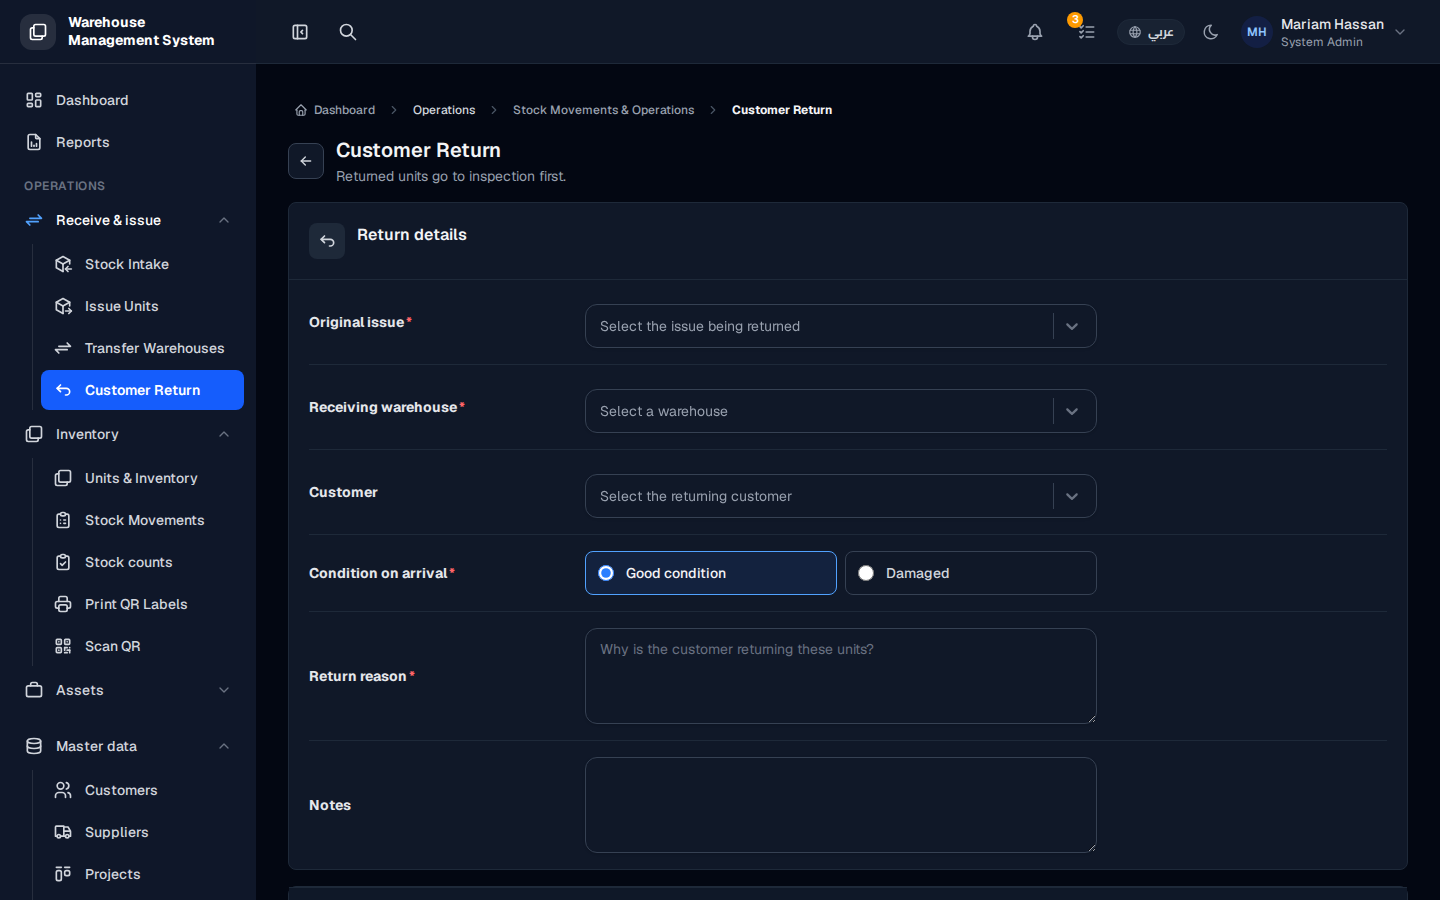Collapse the Master data section
The image size is (1440, 900).
coord(128,746)
